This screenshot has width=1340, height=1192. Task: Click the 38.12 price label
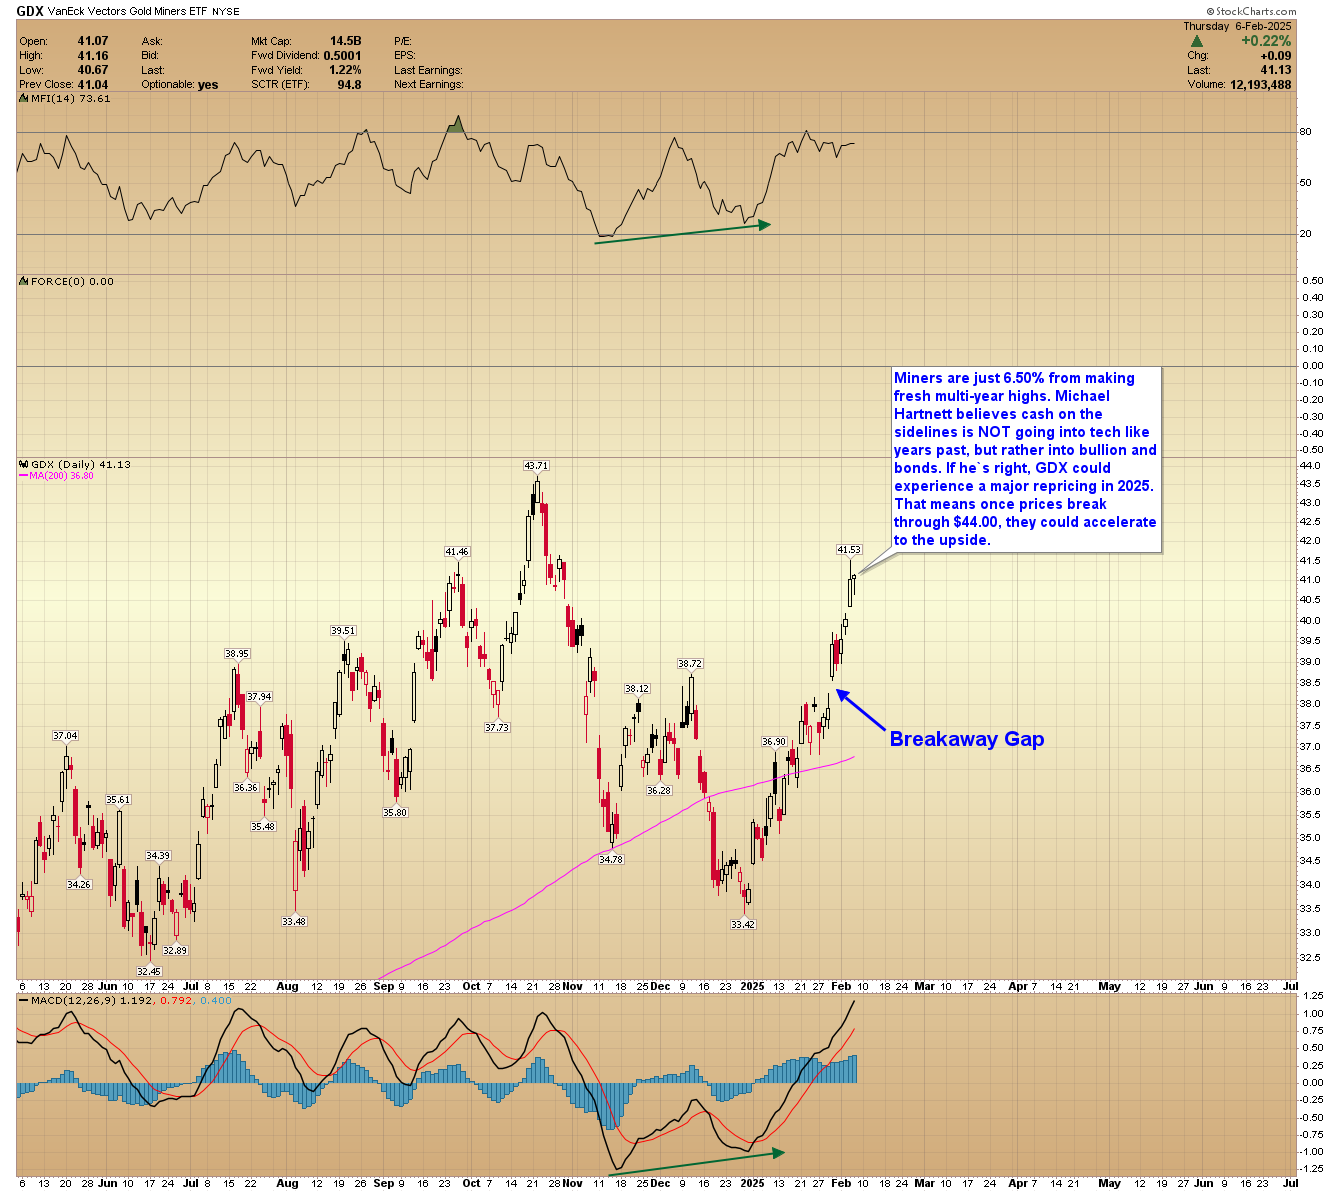[637, 688]
